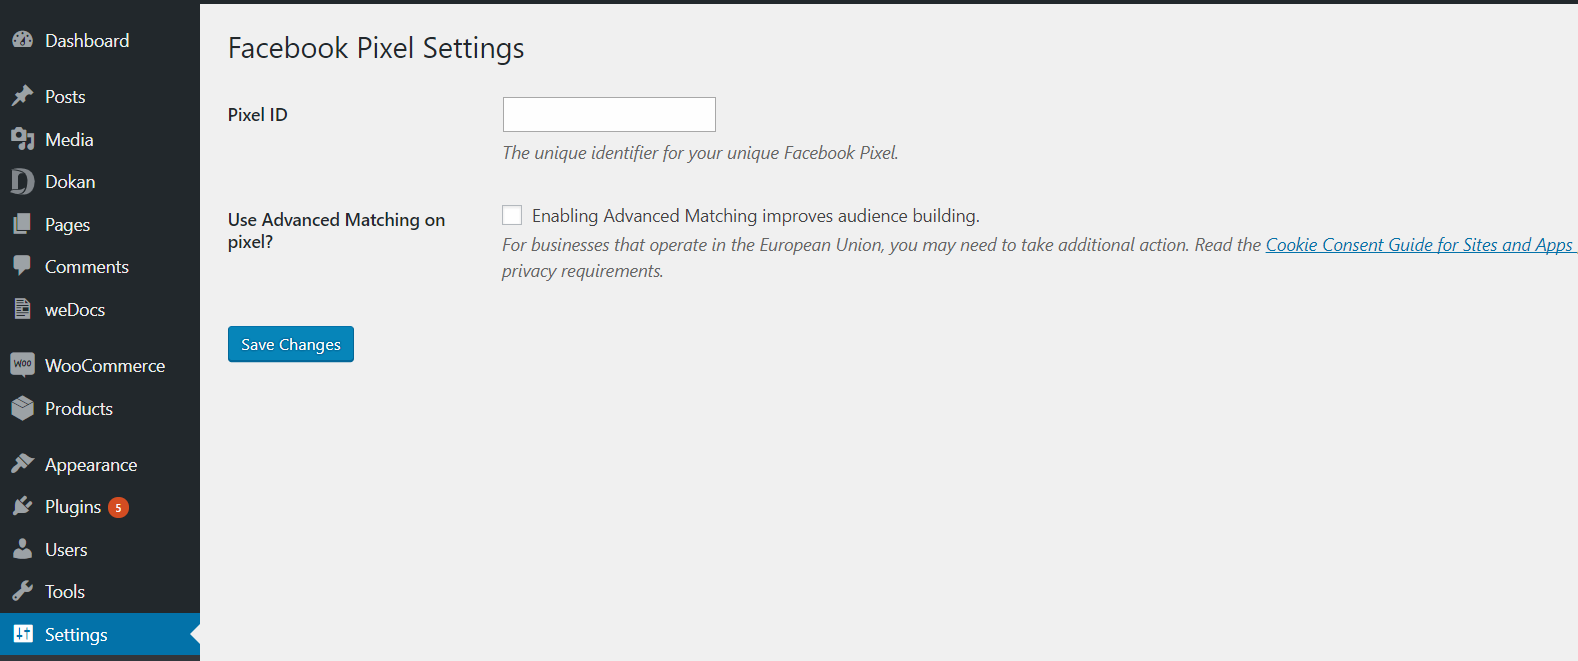Viewport: 1578px width, 661px height.
Task: Click the Users person icon
Action: pos(22,549)
